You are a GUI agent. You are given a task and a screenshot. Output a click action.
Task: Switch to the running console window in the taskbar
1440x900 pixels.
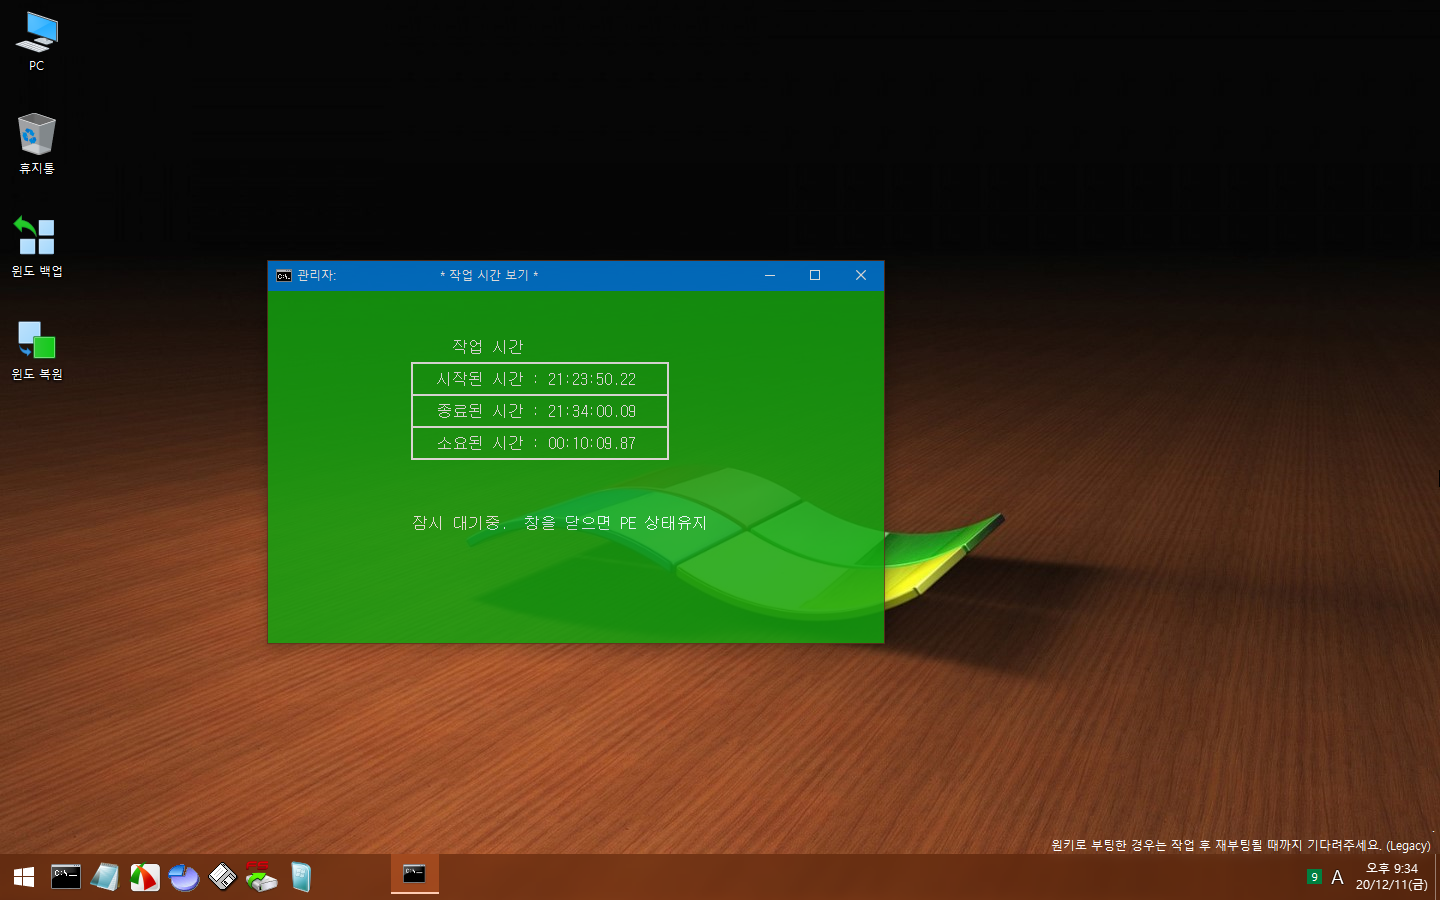point(414,875)
